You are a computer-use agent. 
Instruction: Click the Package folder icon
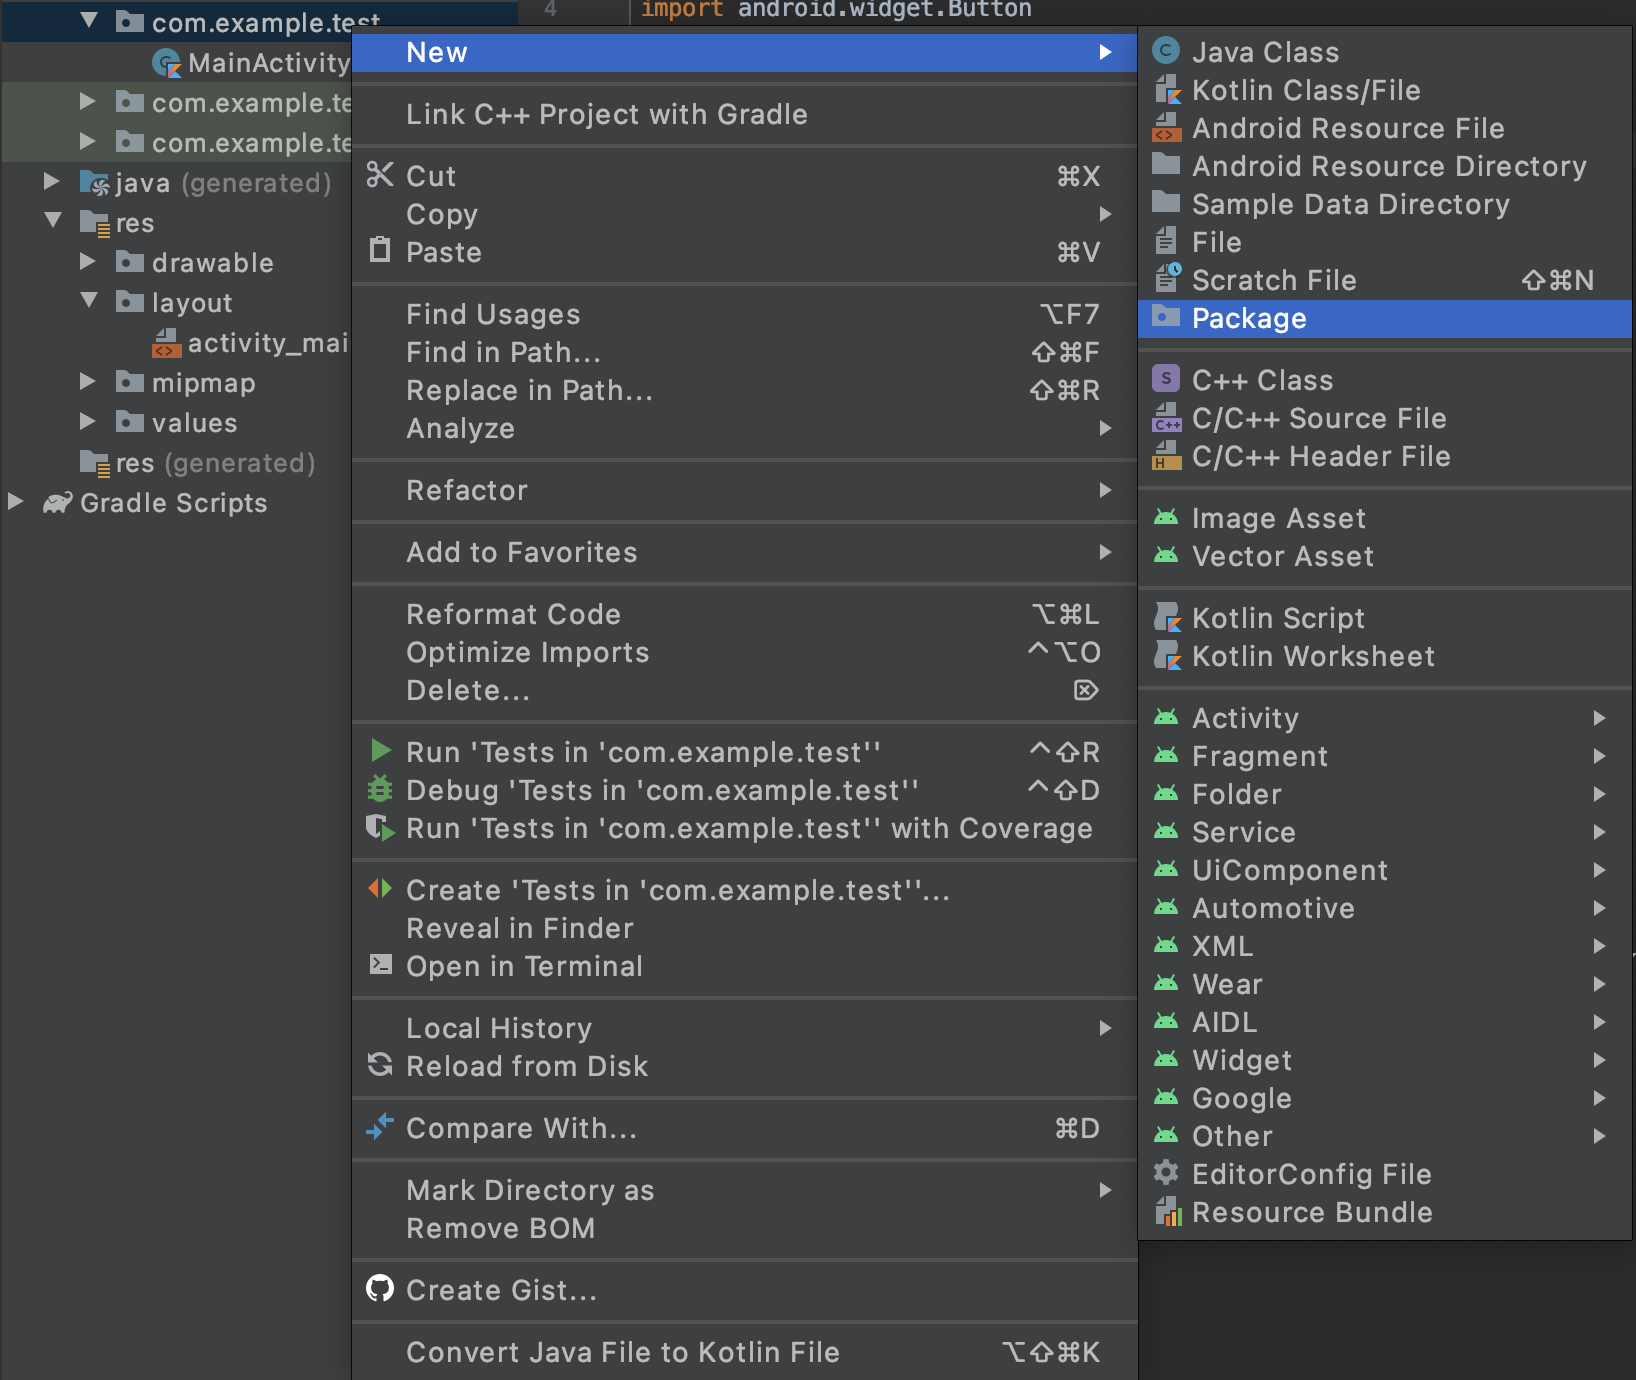[x=1166, y=317]
